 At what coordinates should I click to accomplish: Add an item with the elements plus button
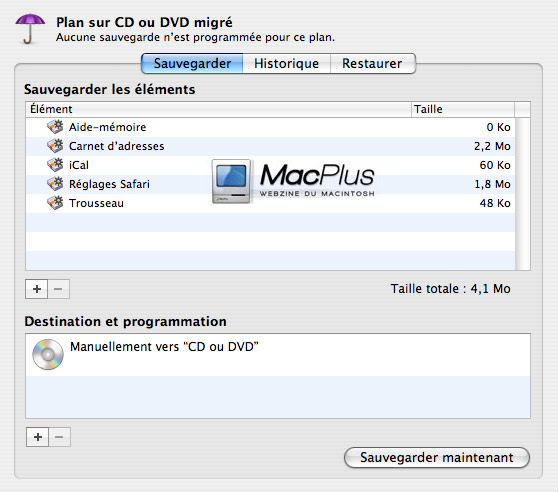37,289
